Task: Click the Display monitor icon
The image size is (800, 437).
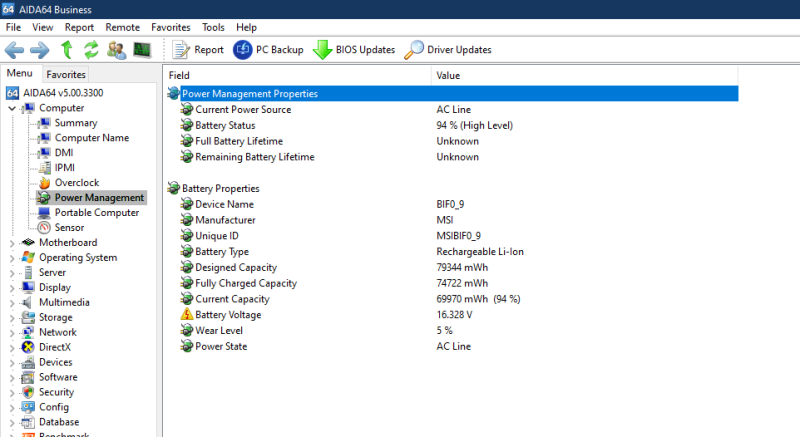Action: (x=28, y=287)
